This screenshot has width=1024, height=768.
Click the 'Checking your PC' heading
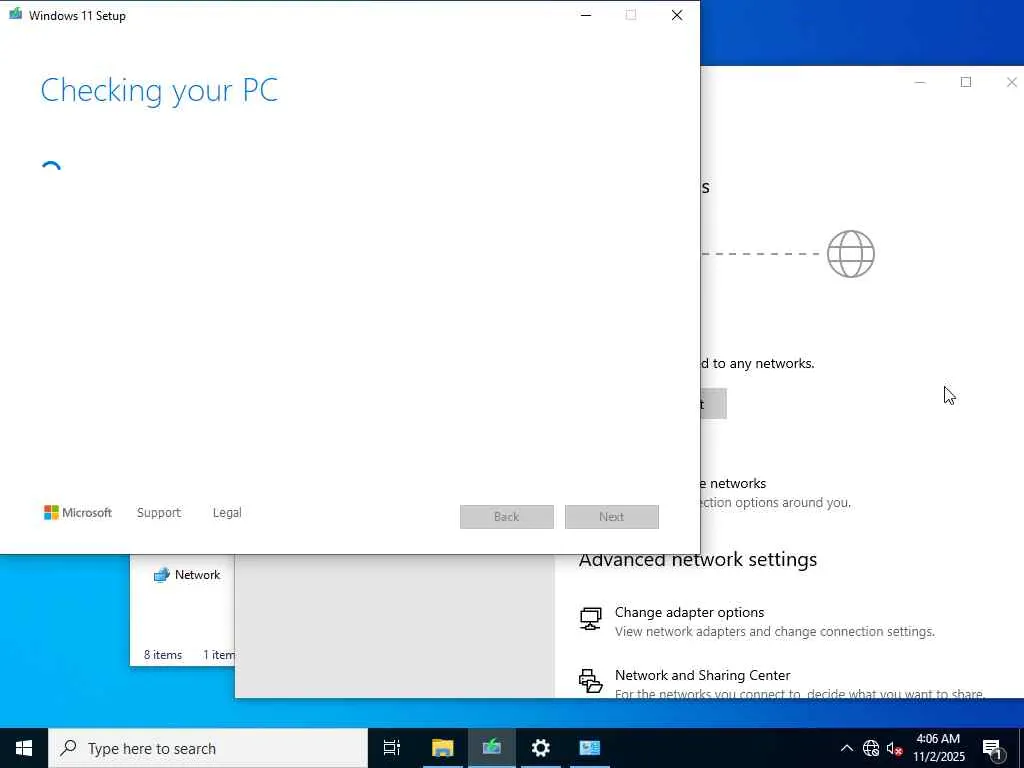(159, 90)
